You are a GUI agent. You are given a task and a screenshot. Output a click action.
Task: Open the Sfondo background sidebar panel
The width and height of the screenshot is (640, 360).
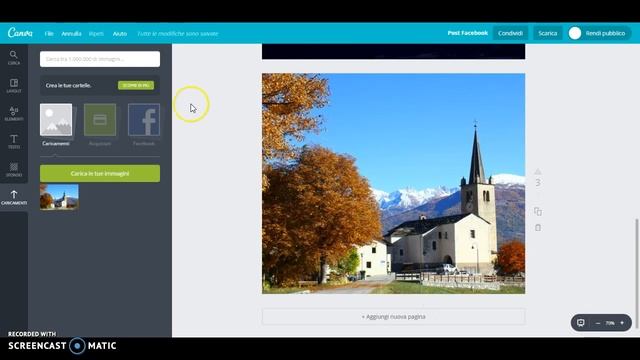coord(14,169)
